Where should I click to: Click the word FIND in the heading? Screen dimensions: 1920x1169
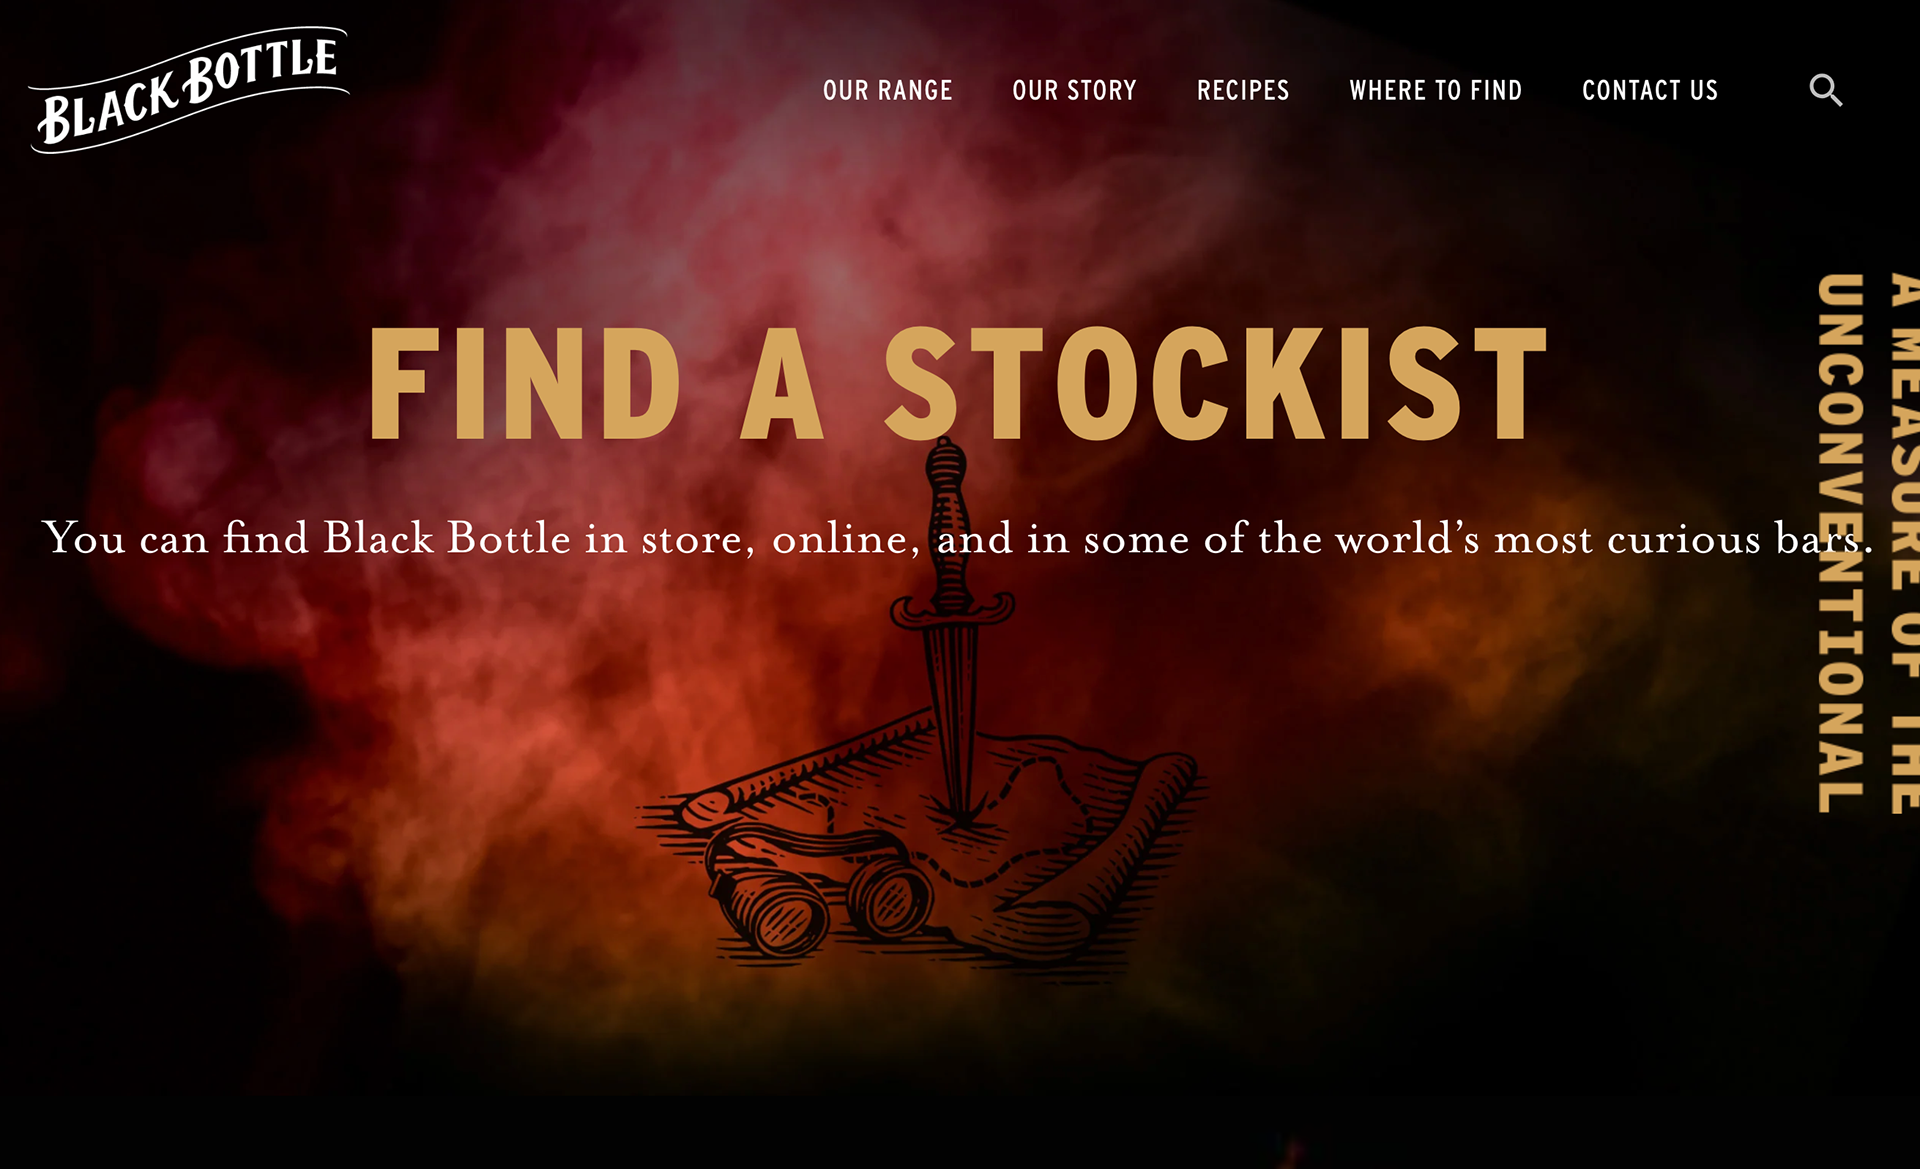click(525, 383)
